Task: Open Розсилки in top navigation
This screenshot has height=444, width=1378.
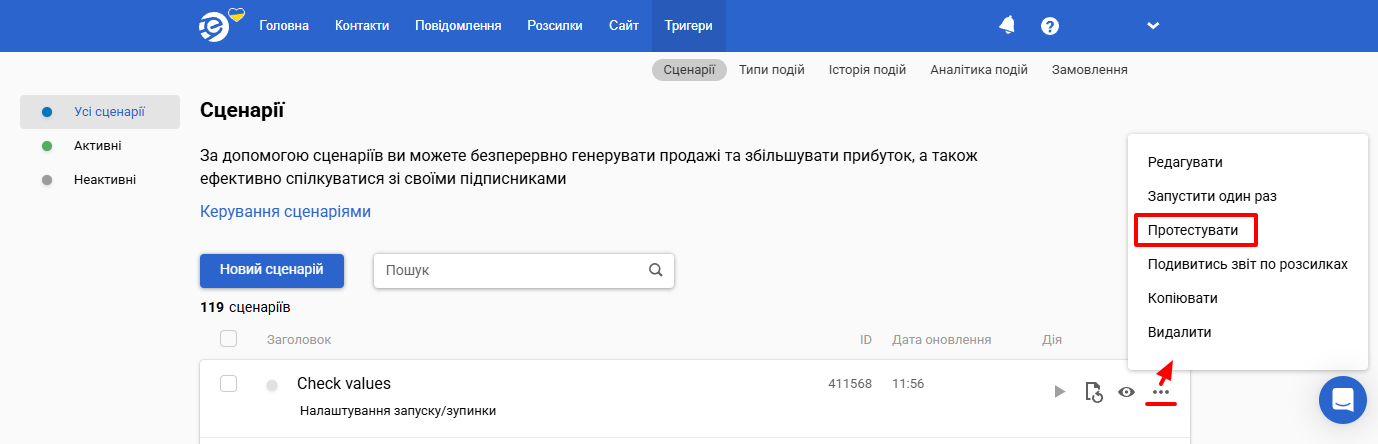Action: click(x=555, y=26)
